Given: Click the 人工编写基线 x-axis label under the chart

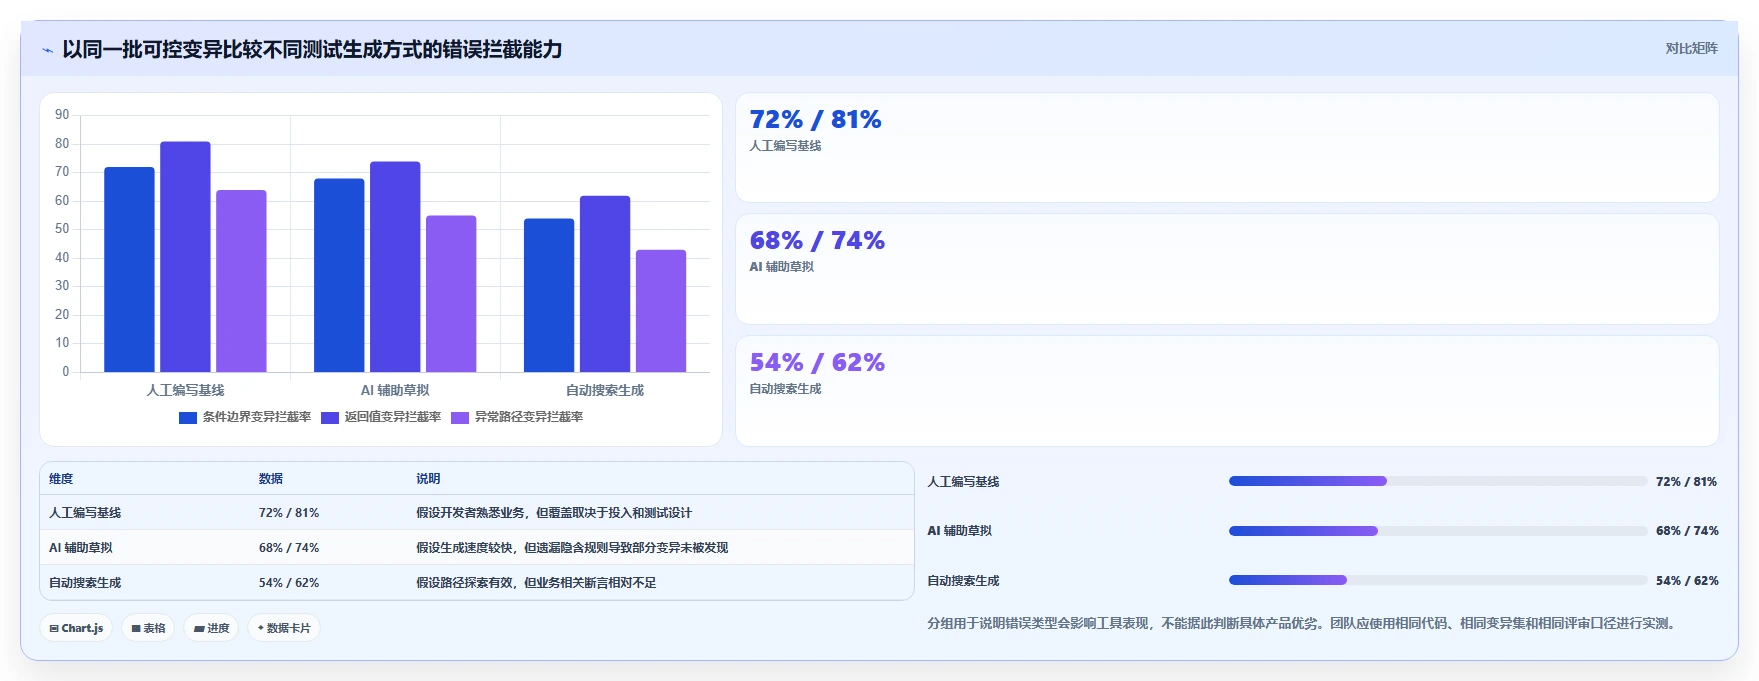Looking at the screenshot, I should 185,390.
